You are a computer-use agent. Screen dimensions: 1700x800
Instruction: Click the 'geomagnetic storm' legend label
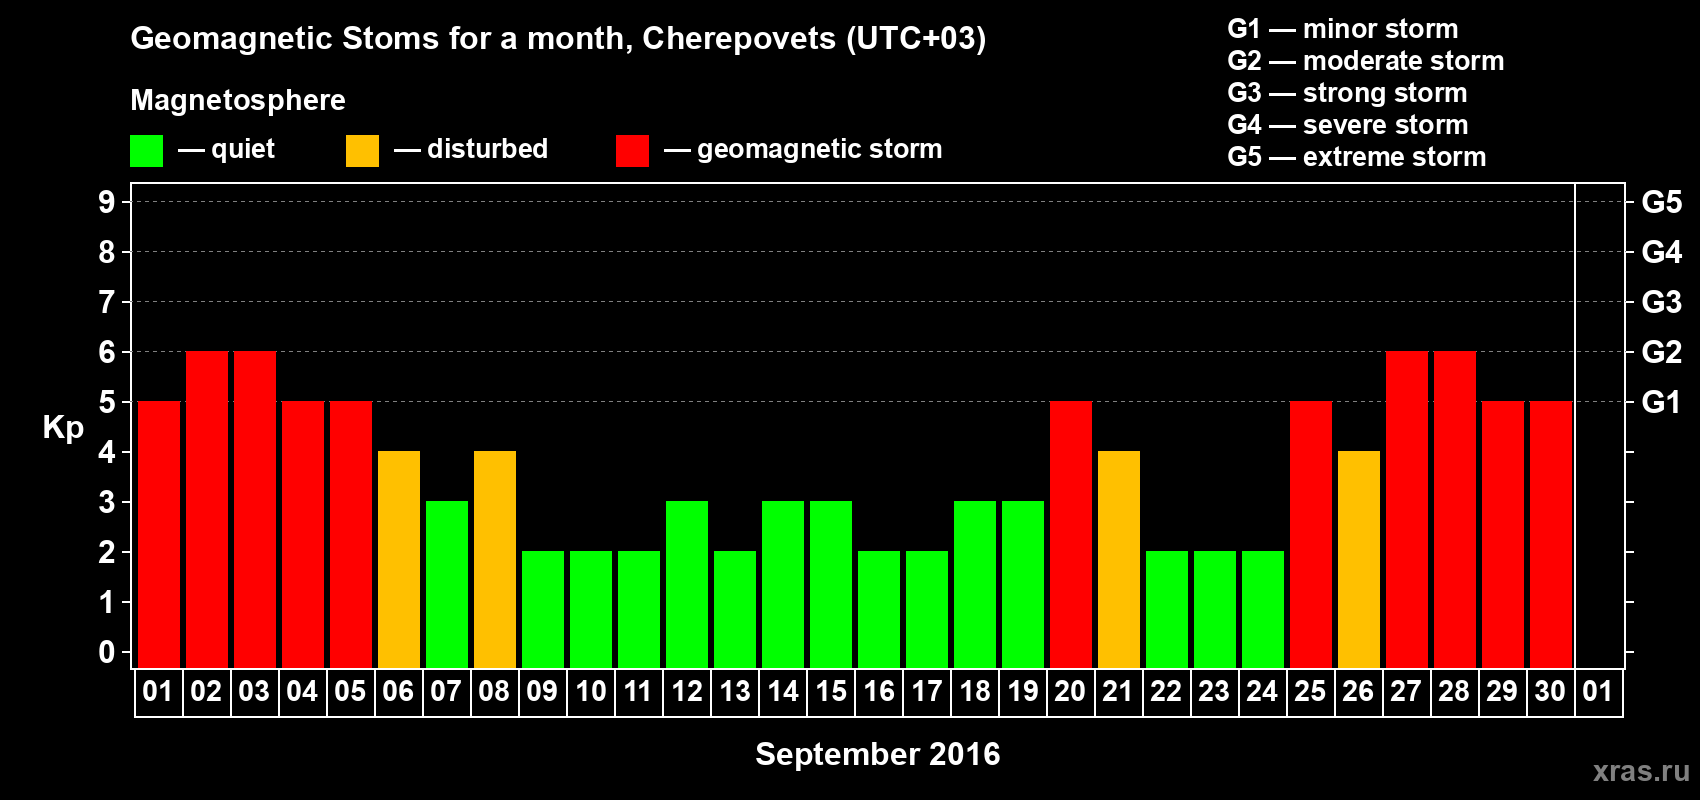point(820,150)
